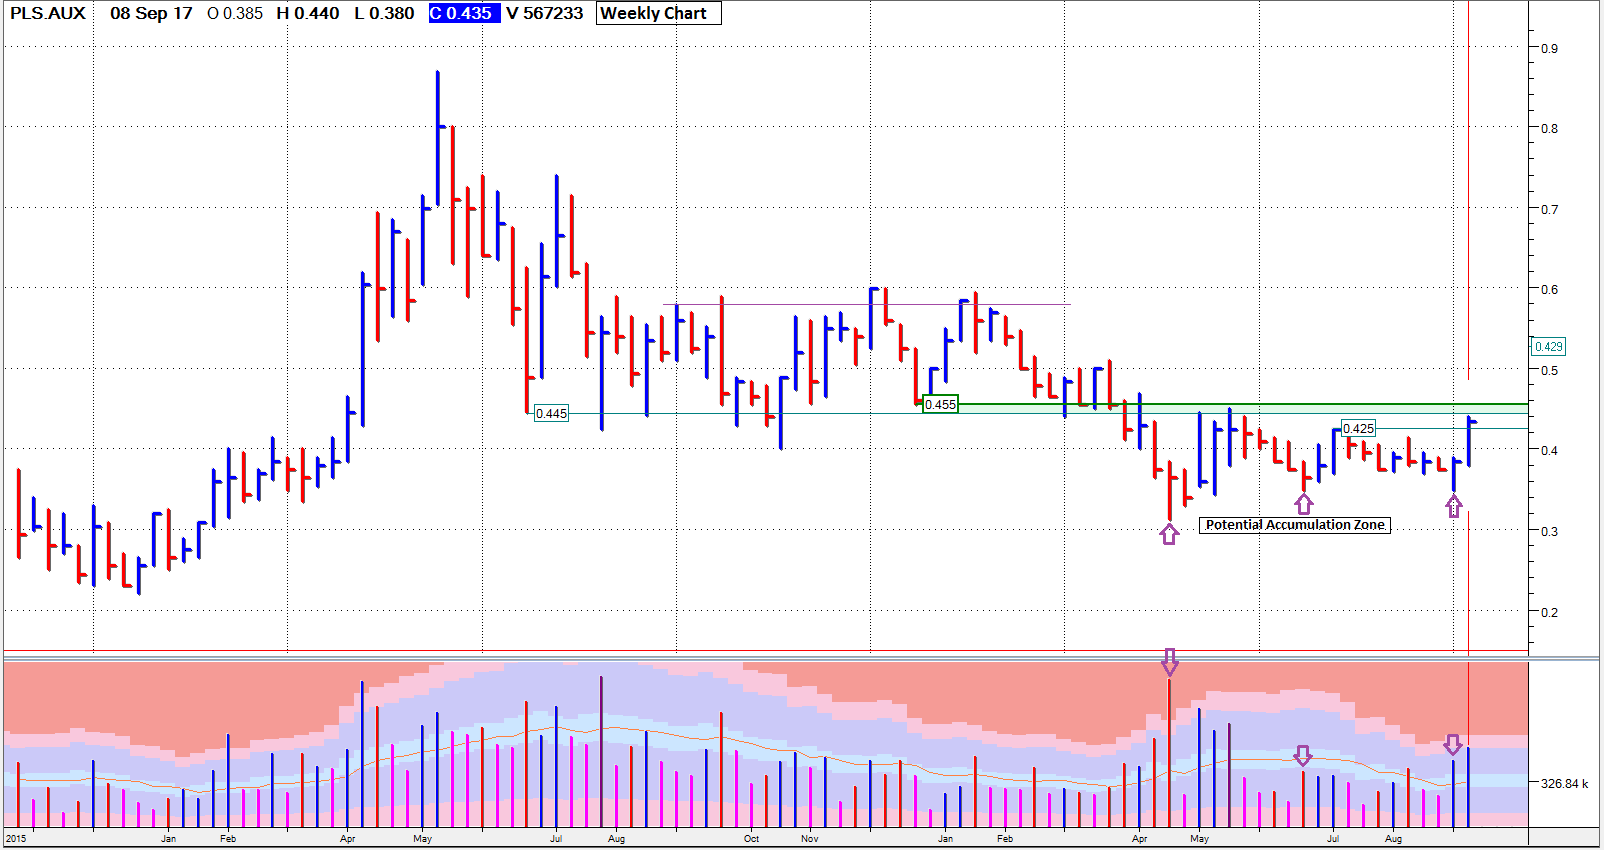Click the 0.5 price axis value
Viewport: 1604px width, 850px height.
[1549, 370]
